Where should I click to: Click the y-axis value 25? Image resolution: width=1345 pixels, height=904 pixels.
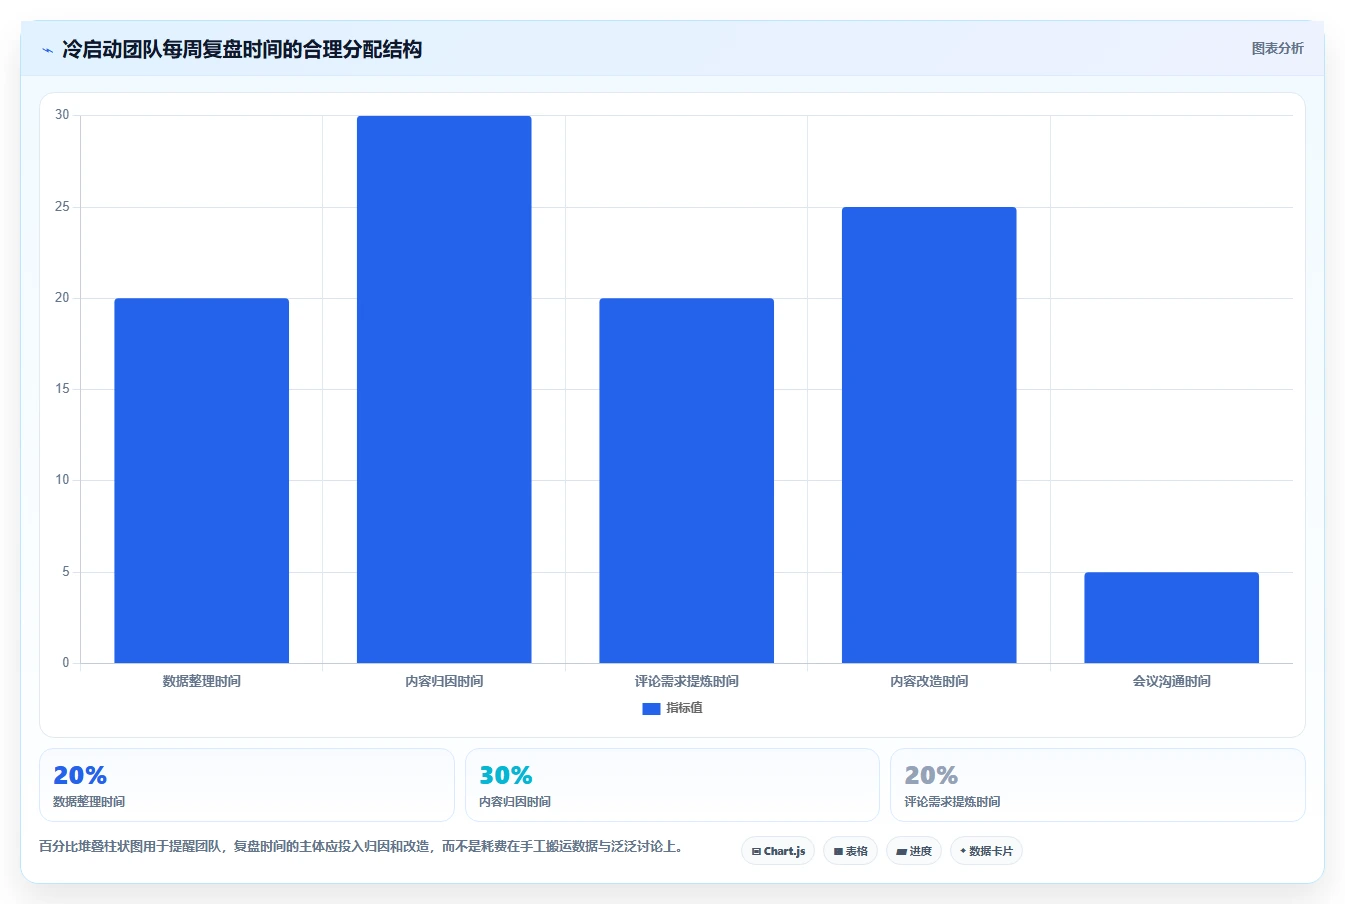[63, 207]
